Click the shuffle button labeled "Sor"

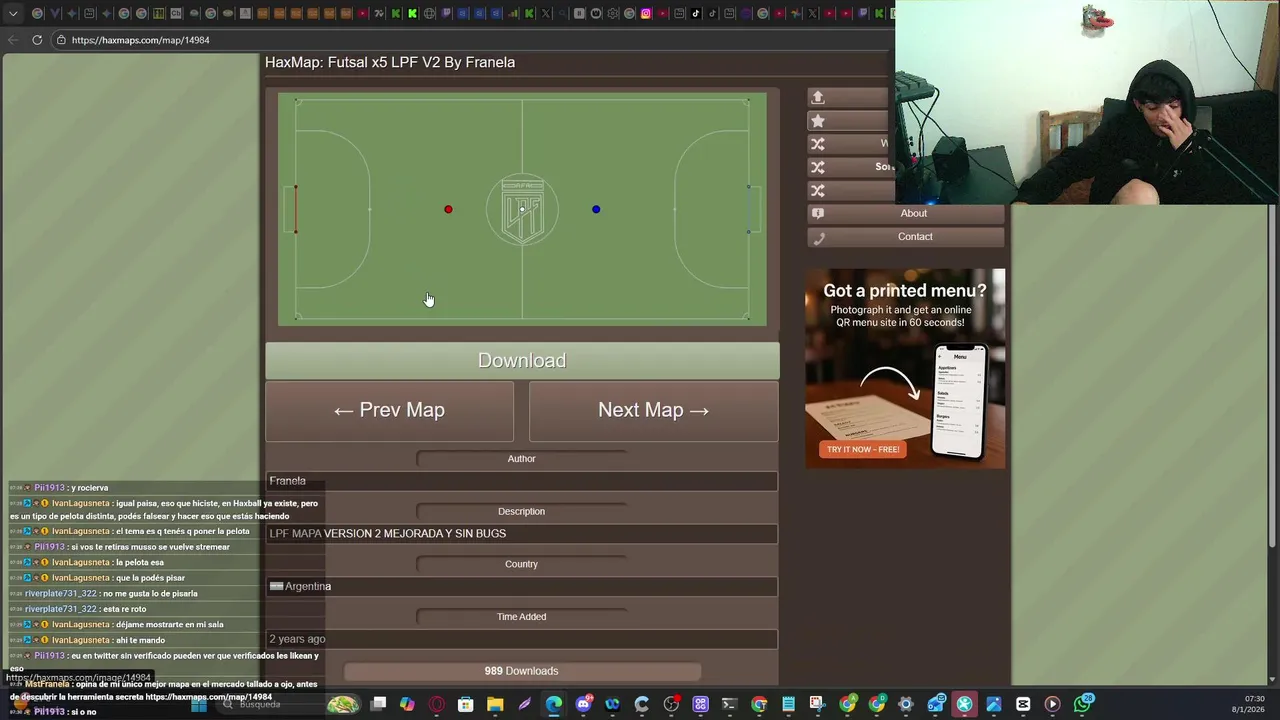point(850,167)
